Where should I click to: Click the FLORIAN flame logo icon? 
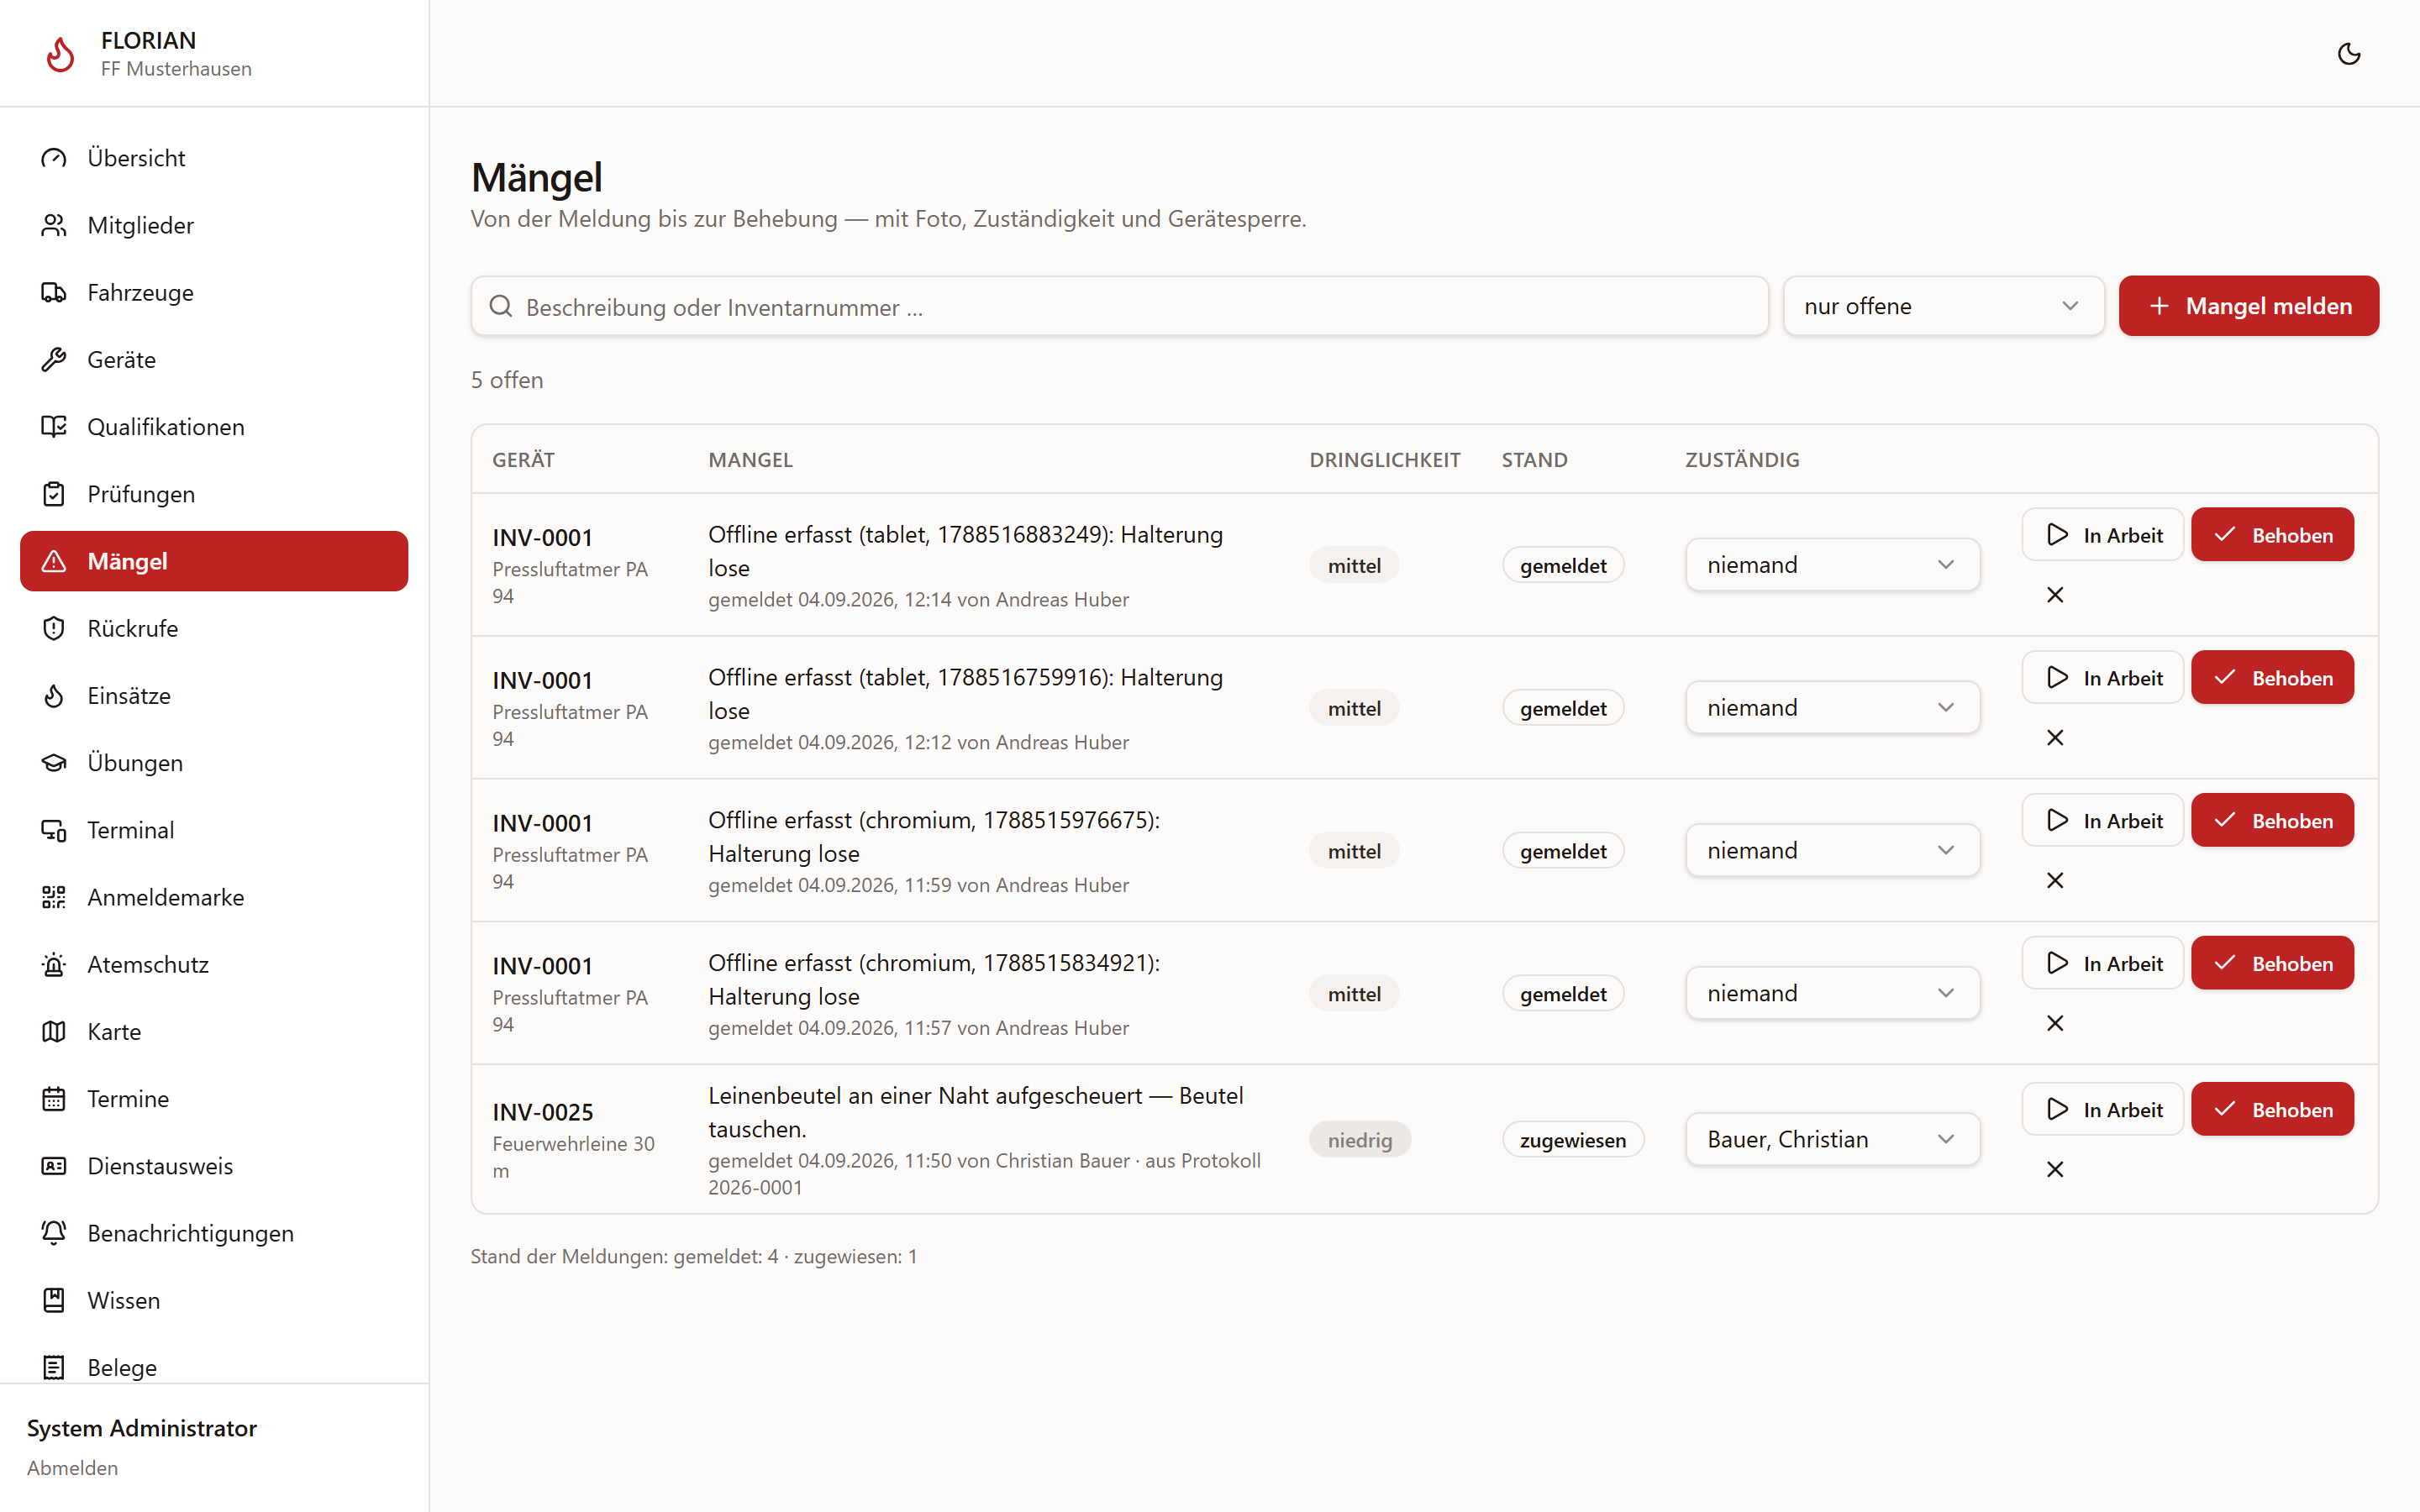[x=60, y=54]
